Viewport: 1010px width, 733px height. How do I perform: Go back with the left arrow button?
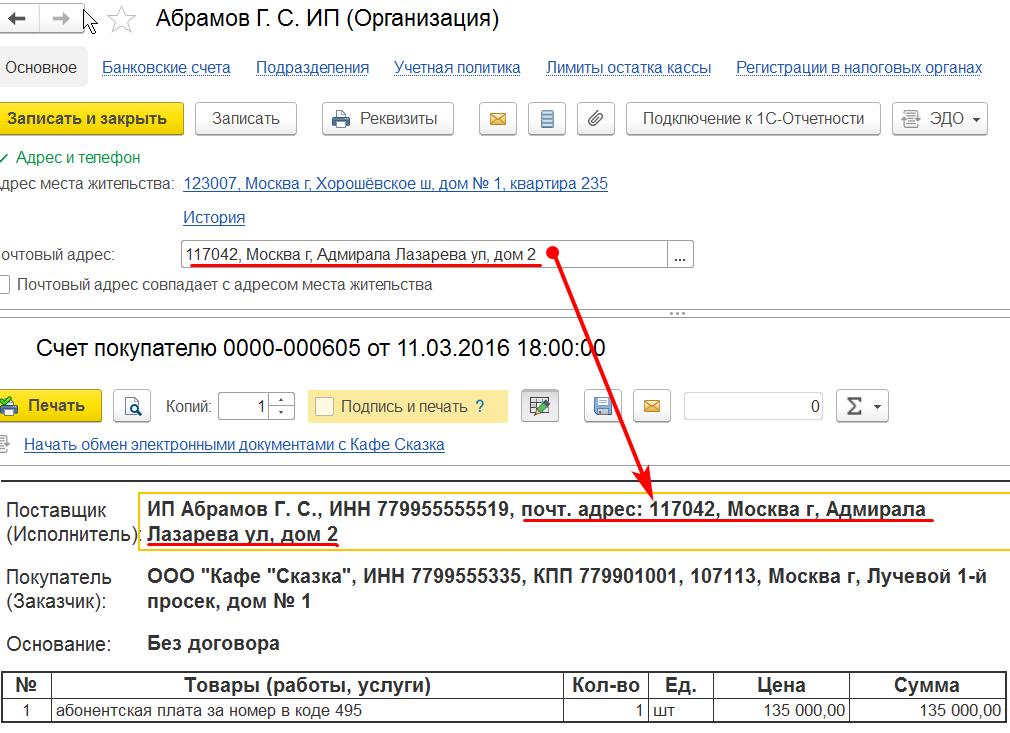pyautogui.click(x=18, y=18)
